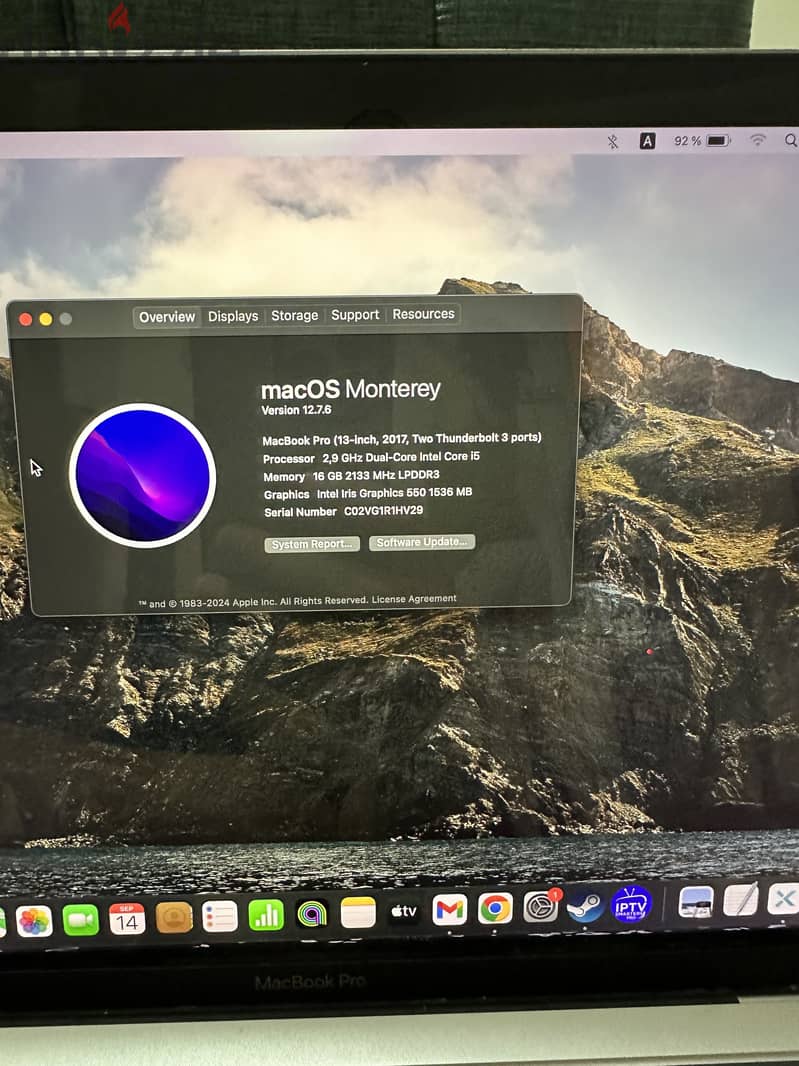Click the battery status icon

(718, 141)
